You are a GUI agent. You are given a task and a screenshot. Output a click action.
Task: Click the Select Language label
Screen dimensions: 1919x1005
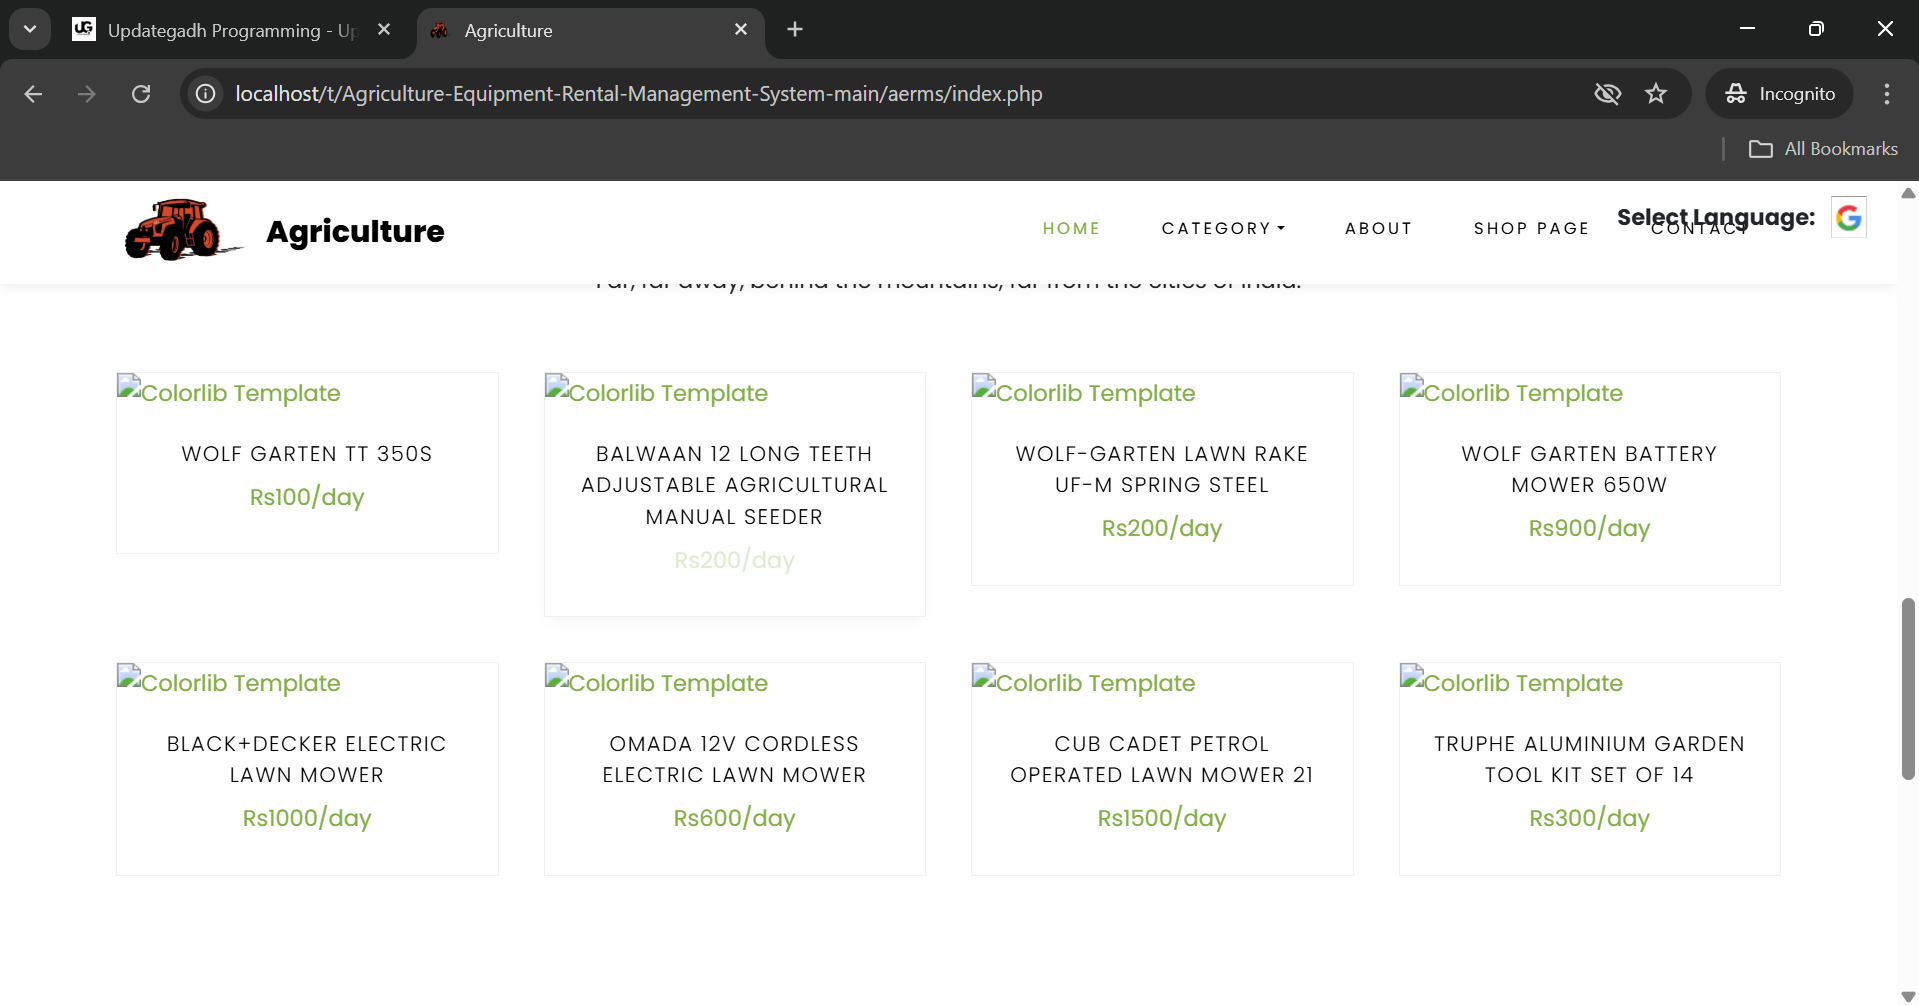pos(1716,217)
